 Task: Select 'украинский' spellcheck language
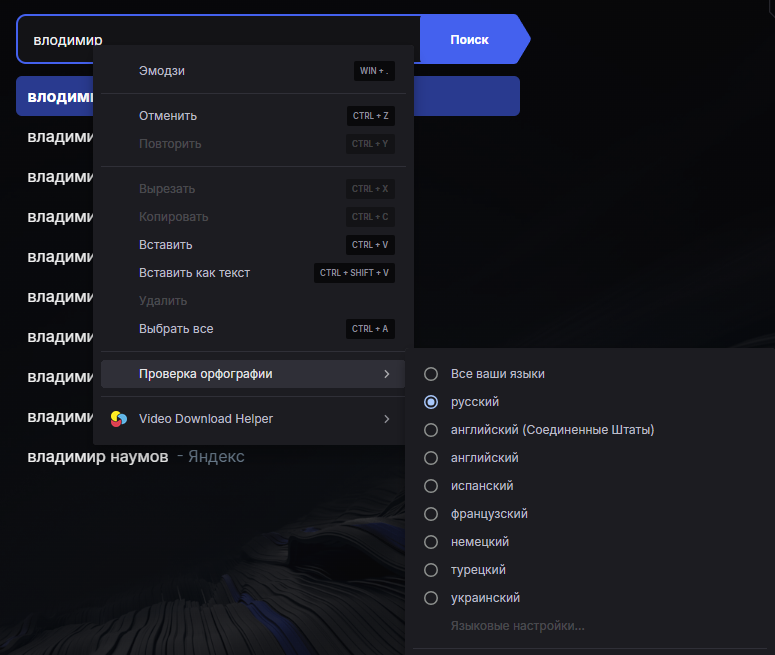(x=431, y=598)
